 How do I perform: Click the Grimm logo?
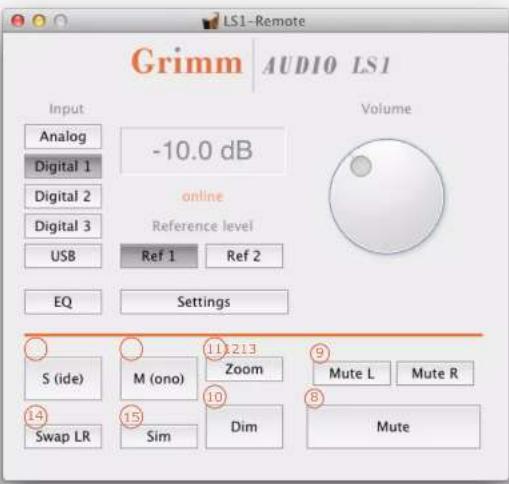187,62
